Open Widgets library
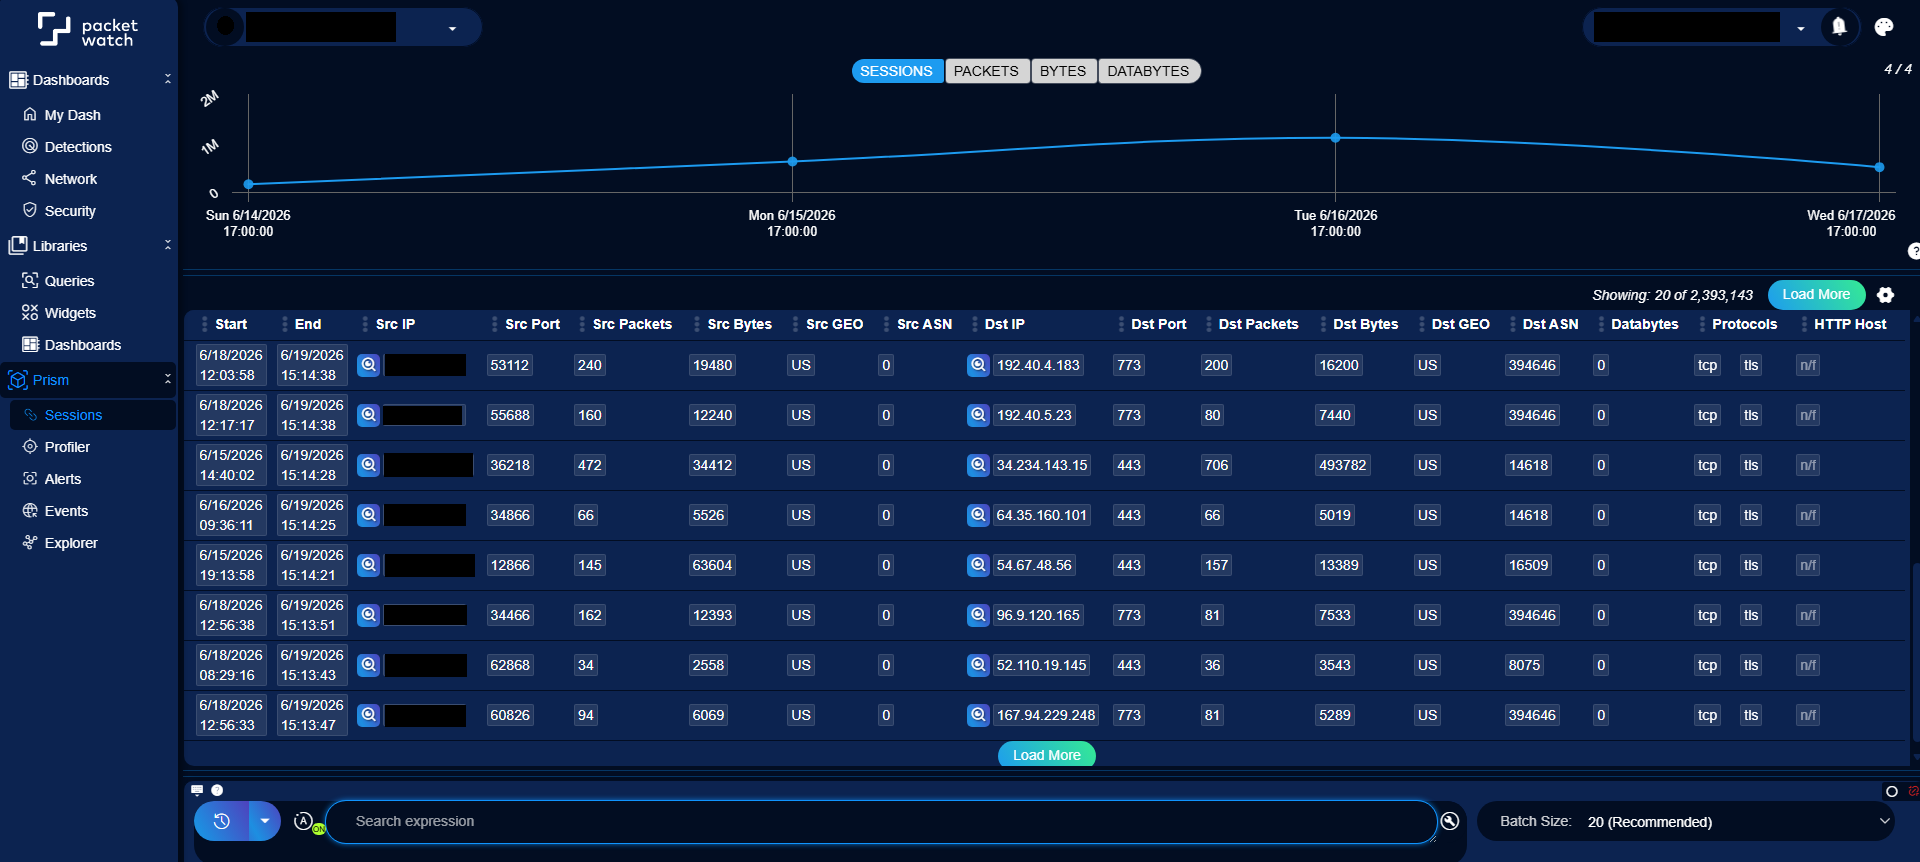The width and height of the screenshot is (1920, 862). 70,313
